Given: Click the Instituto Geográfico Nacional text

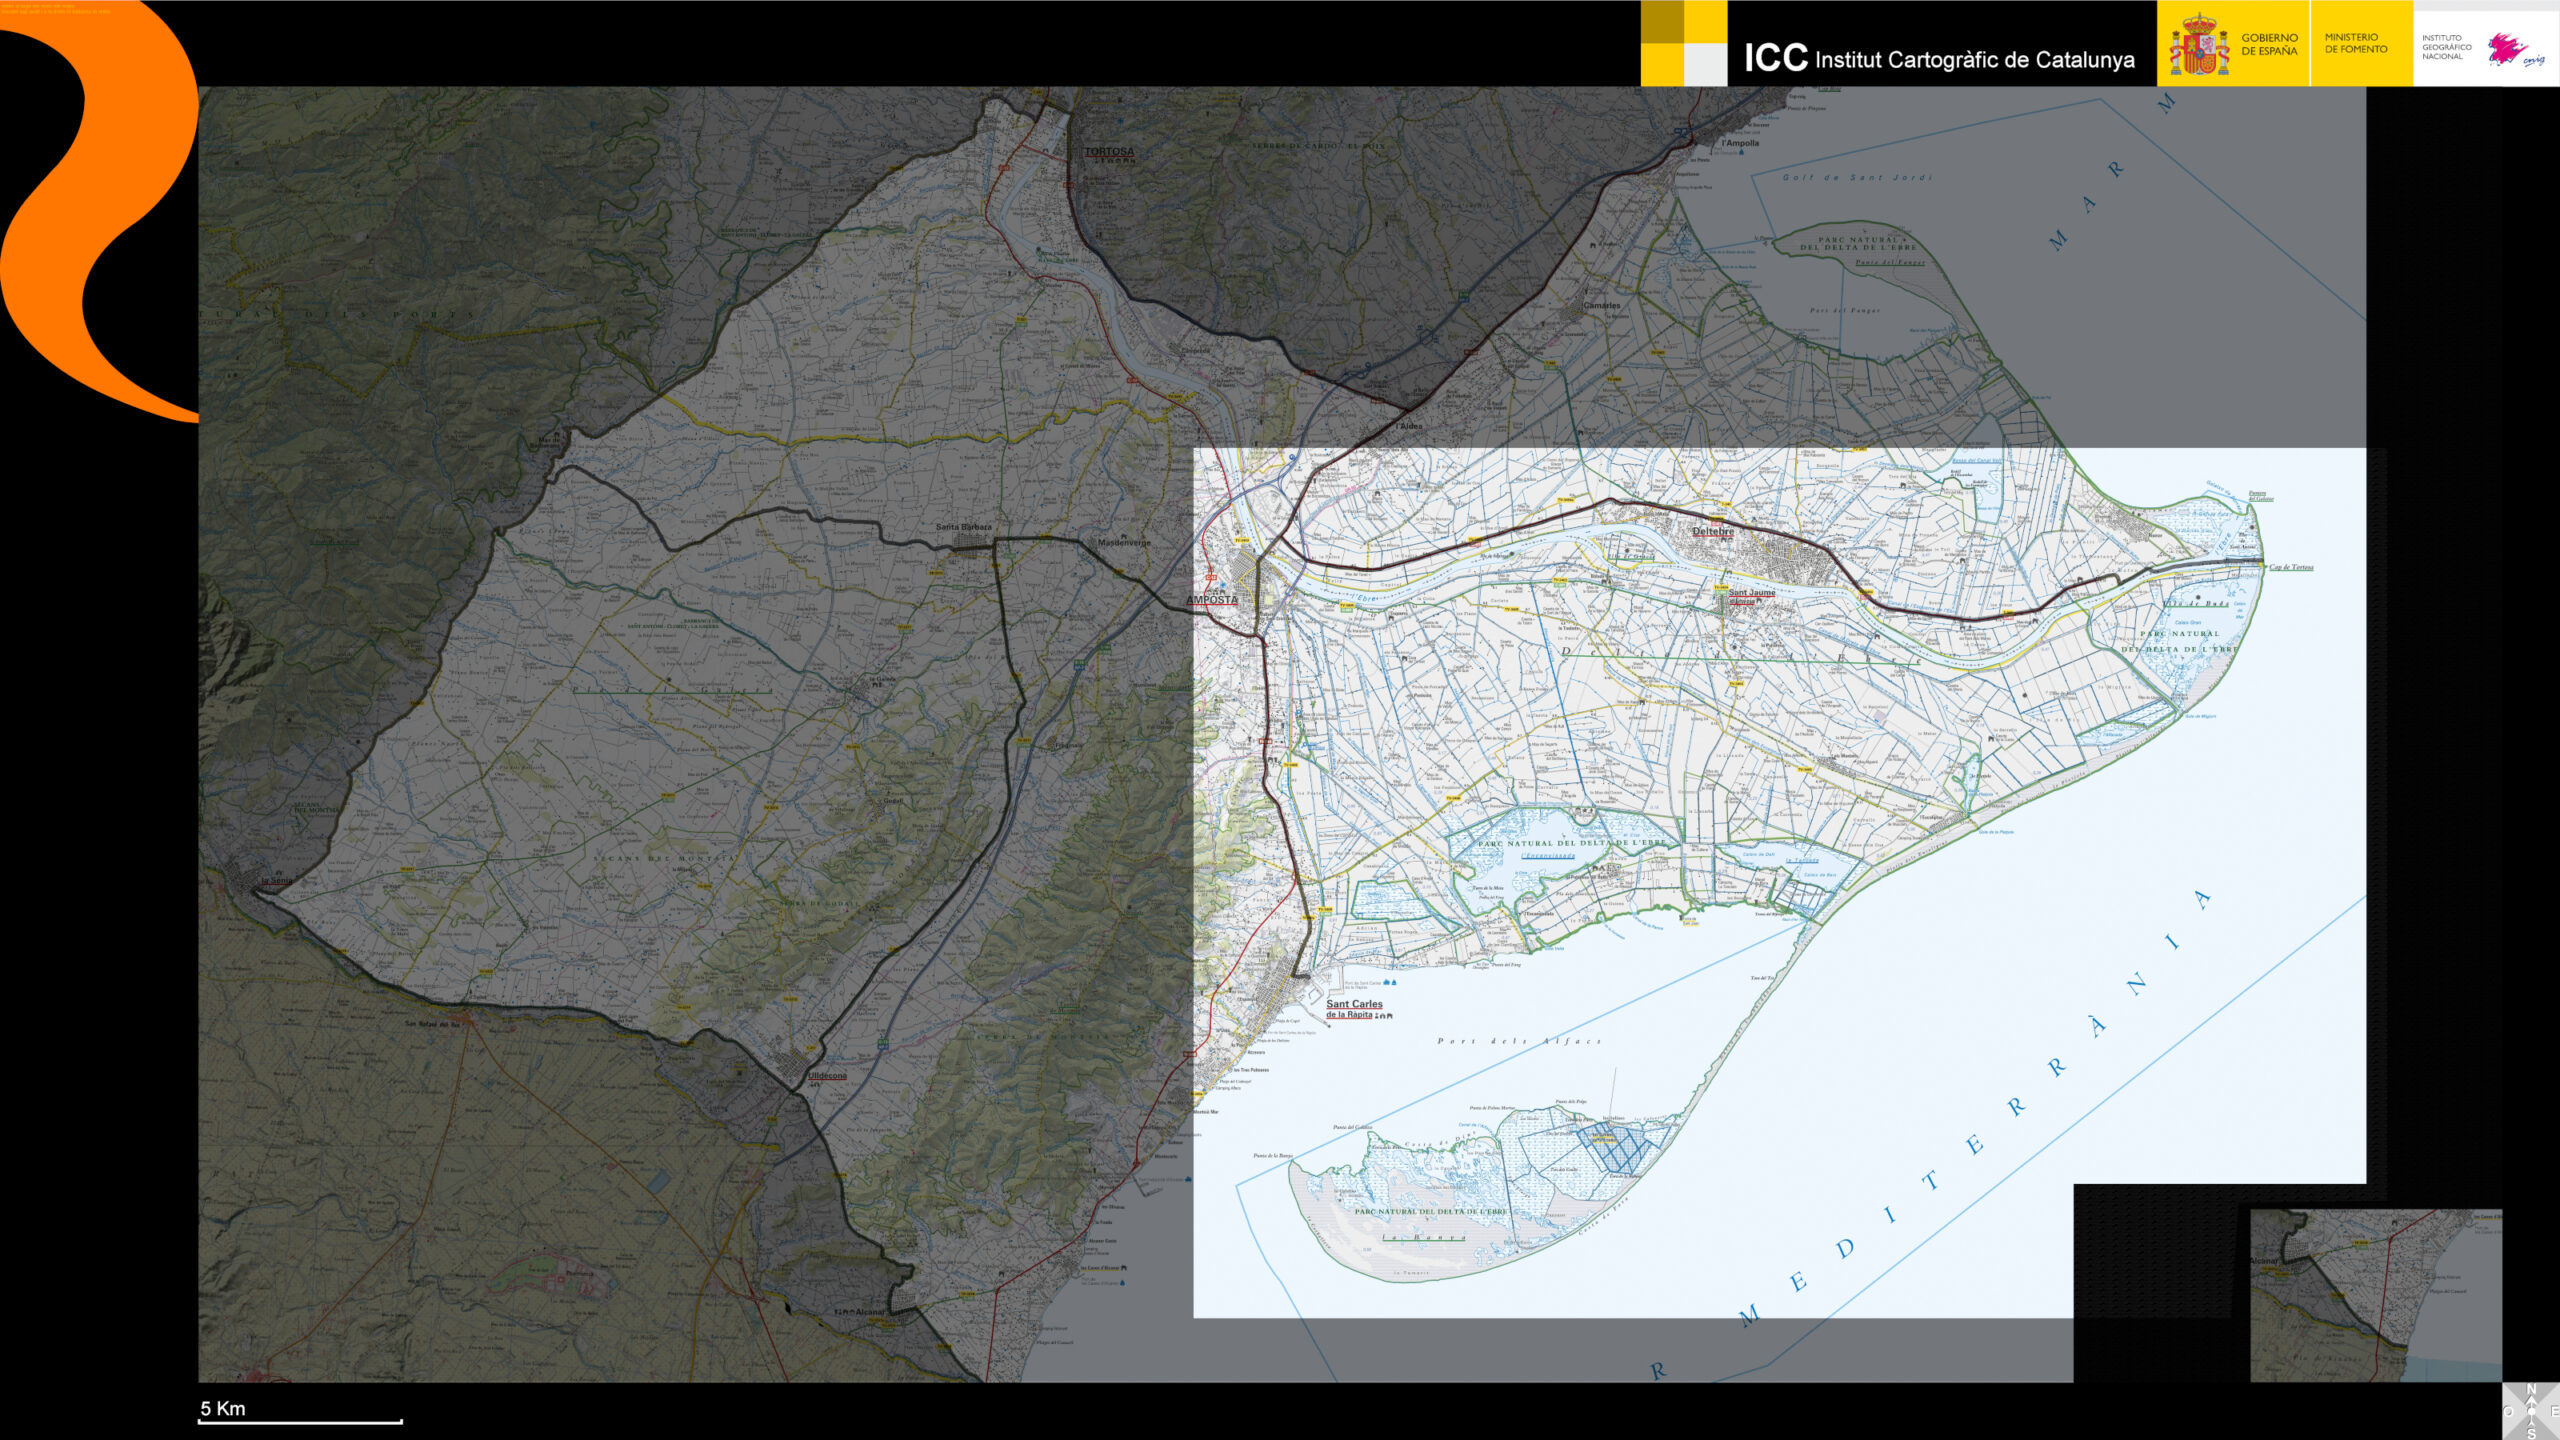Looking at the screenshot, I should coord(2446,47).
